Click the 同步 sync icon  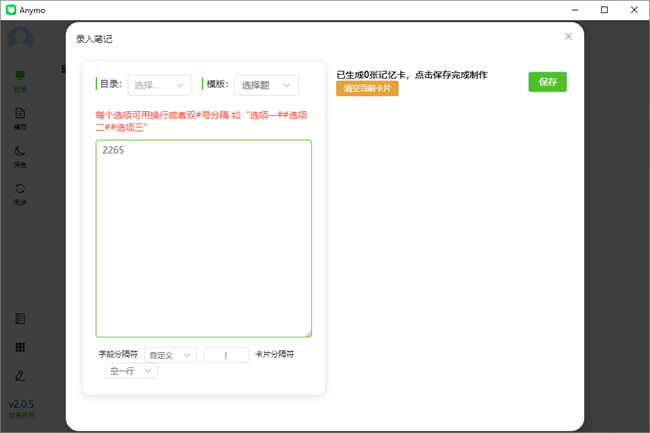20,193
